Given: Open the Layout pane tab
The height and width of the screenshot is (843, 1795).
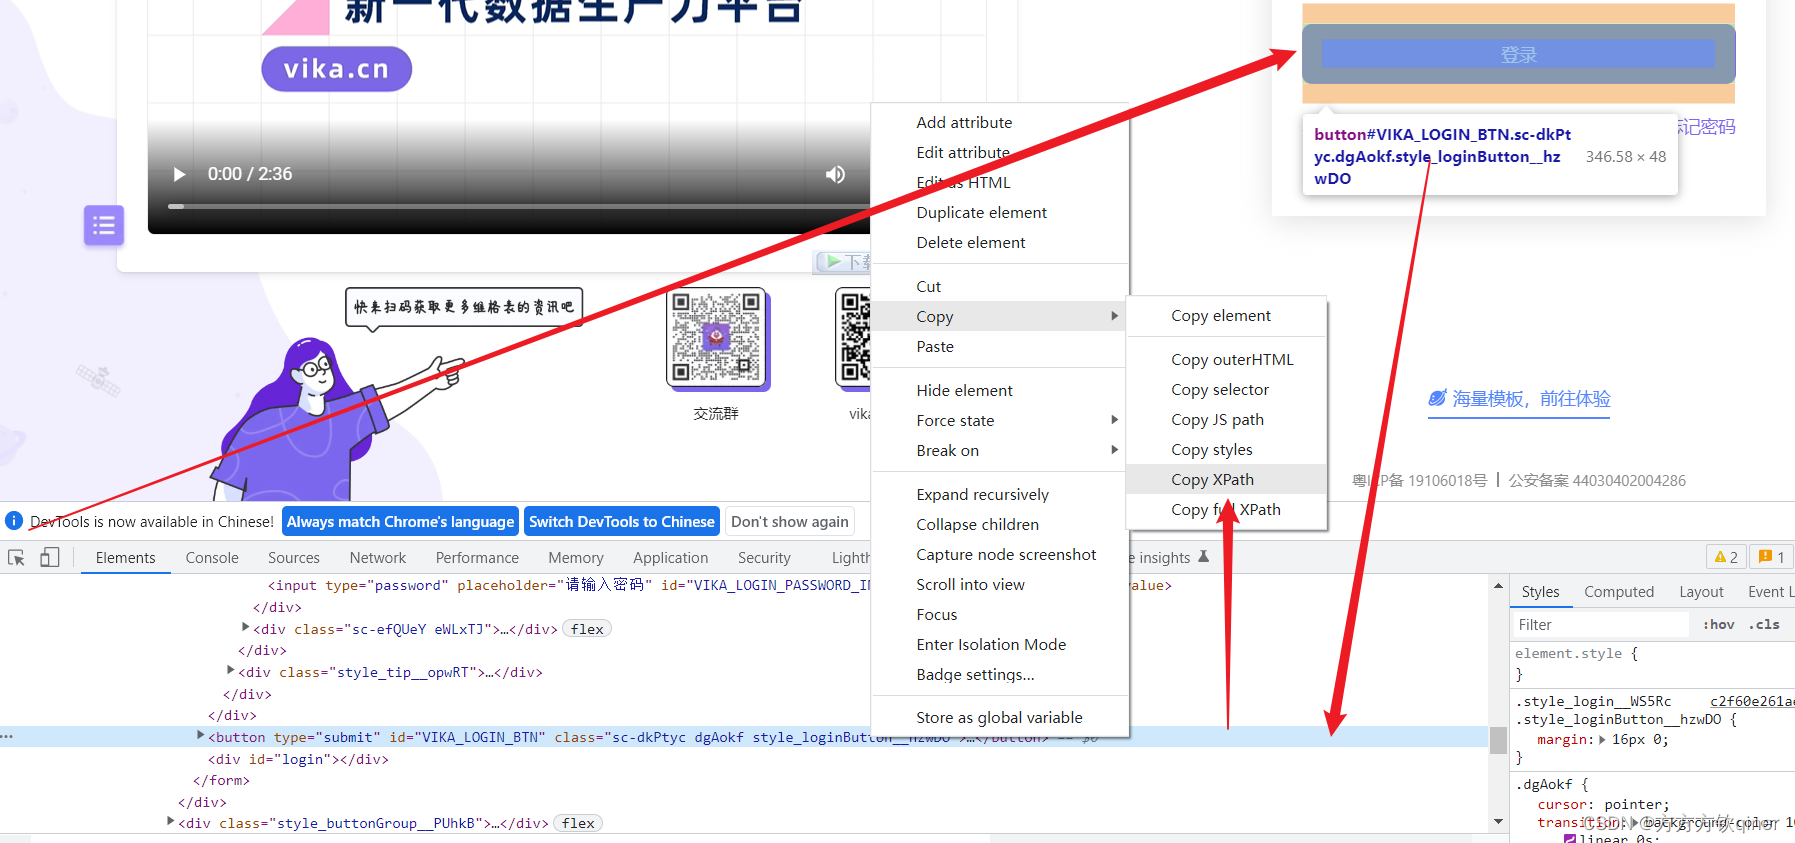Looking at the screenshot, I should click(1701, 592).
